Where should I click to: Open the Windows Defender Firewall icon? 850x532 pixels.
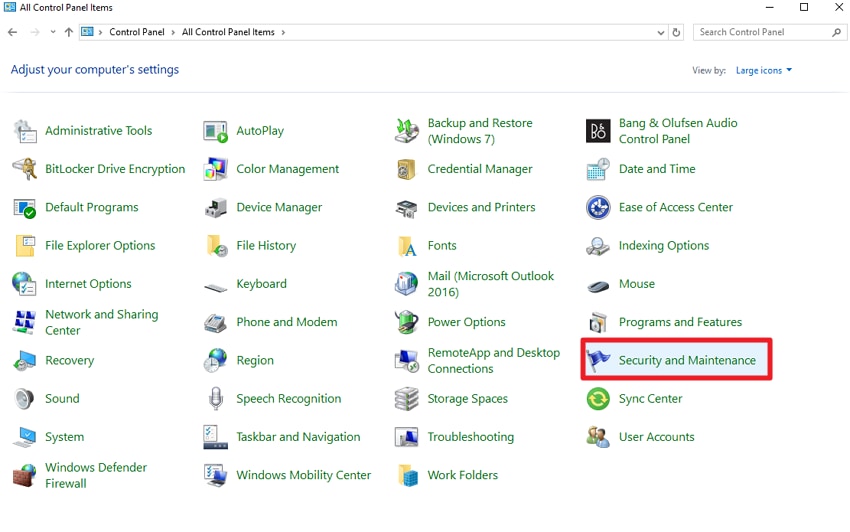pyautogui.click(x=25, y=476)
